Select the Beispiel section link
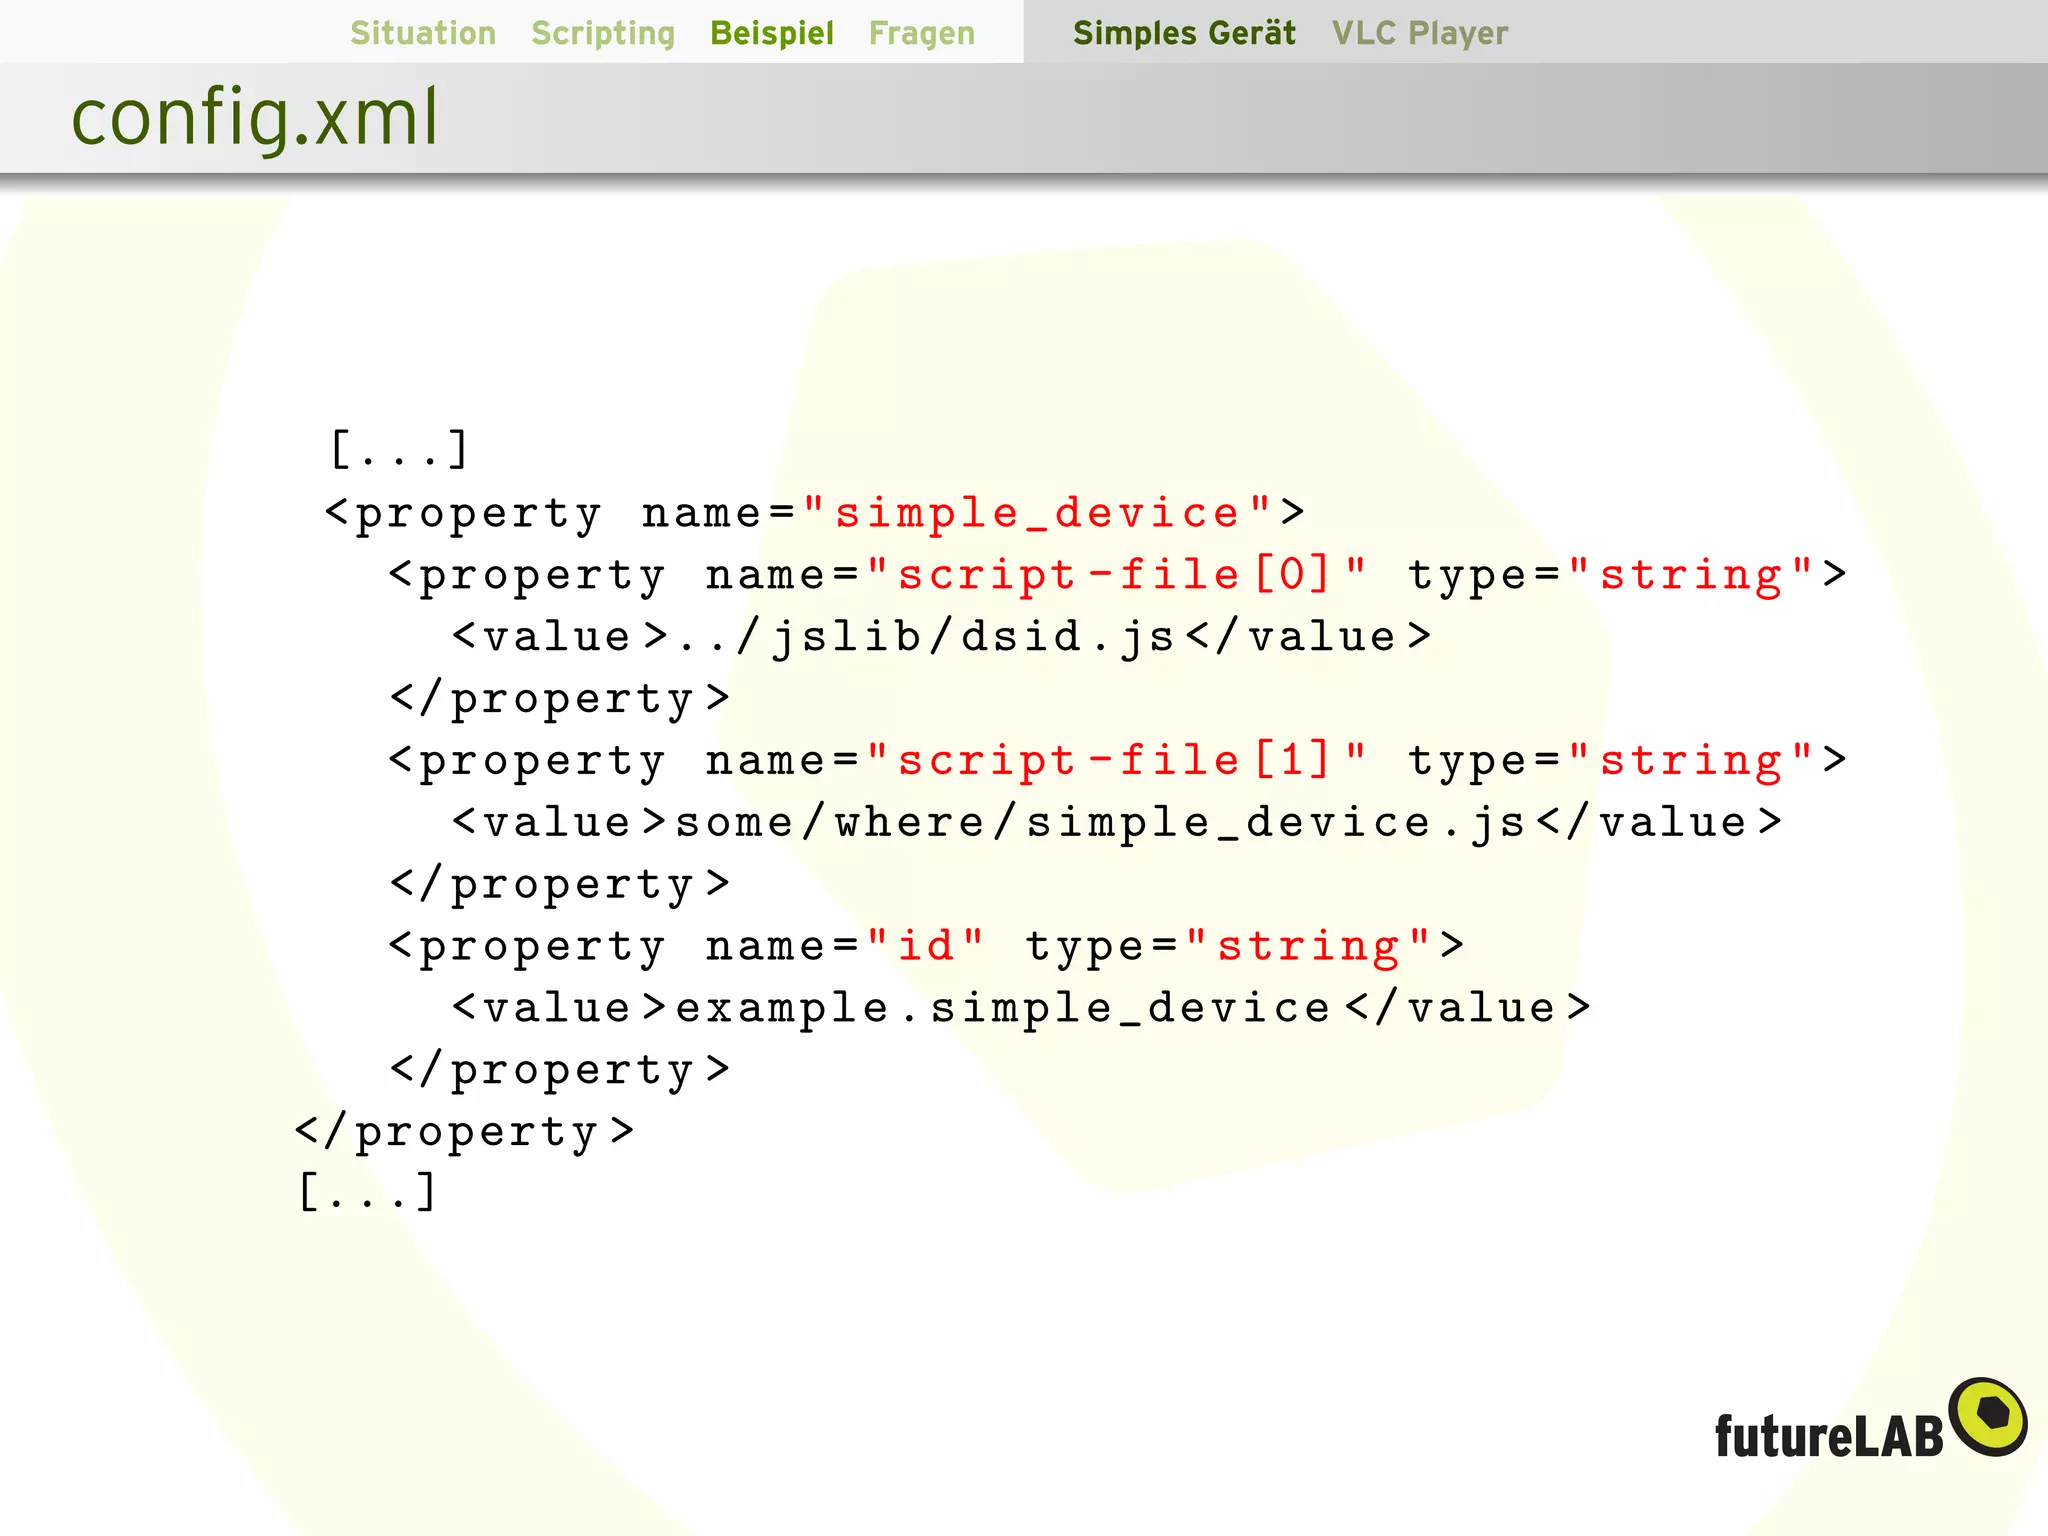The width and height of the screenshot is (2048, 1536). click(x=772, y=34)
